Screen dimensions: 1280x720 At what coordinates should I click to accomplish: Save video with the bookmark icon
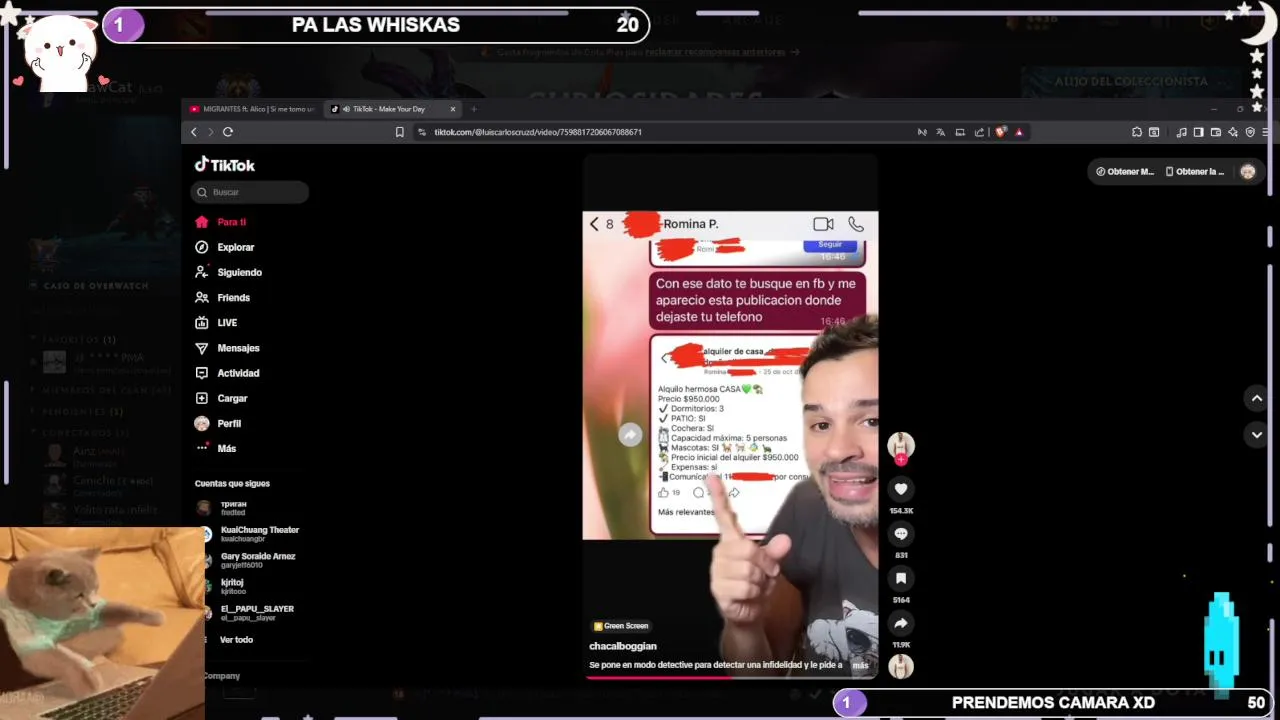[901, 578]
